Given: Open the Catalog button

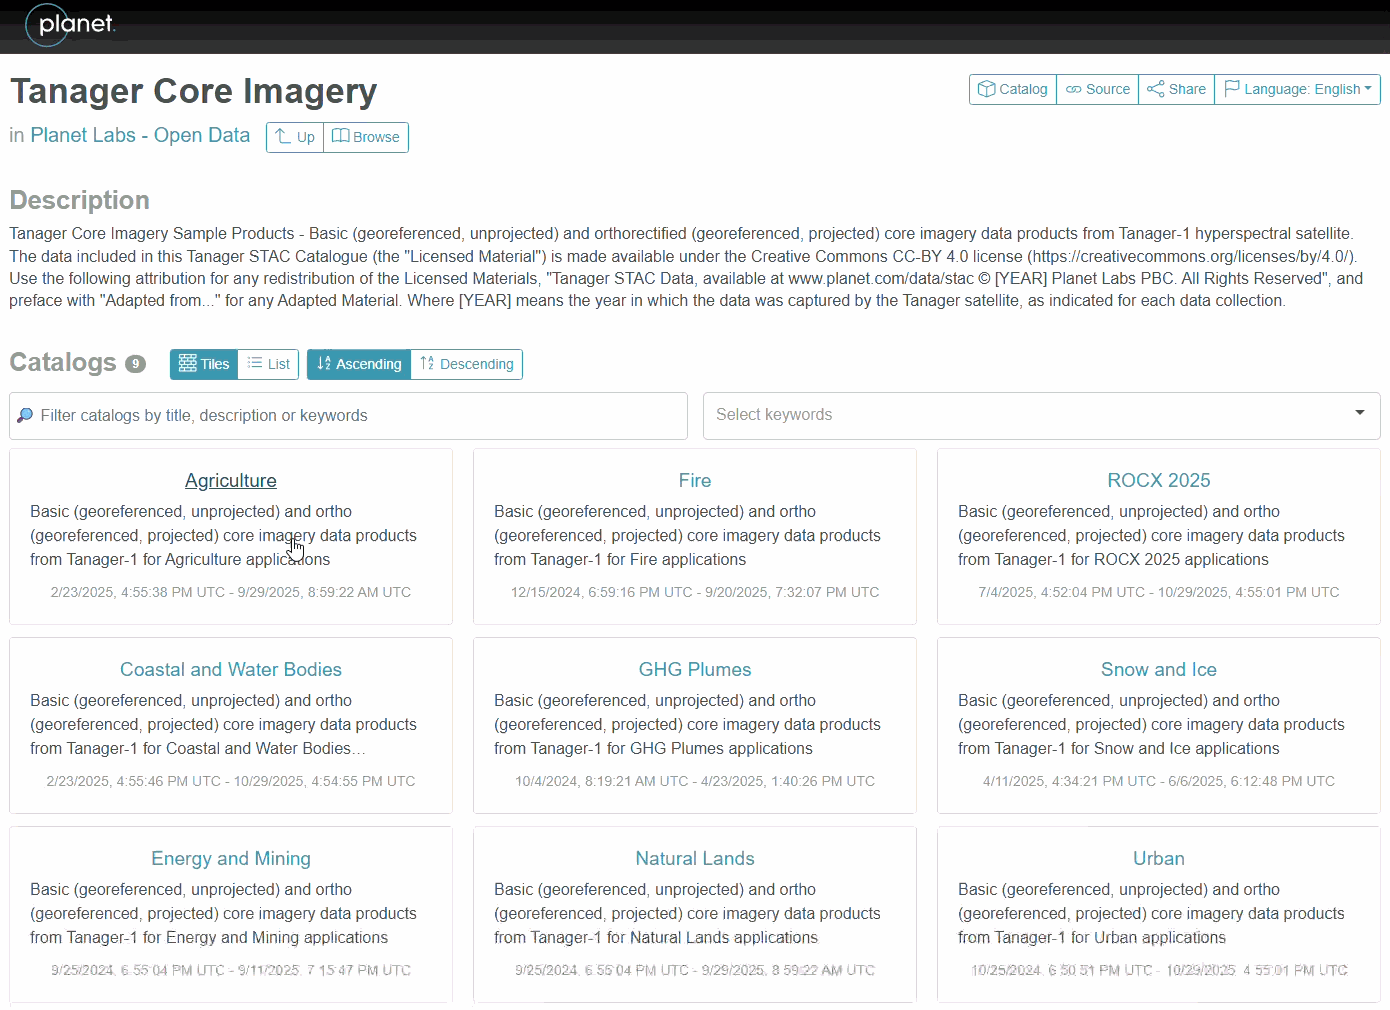Looking at the screenshot, I should click(x=1013, y=89).
